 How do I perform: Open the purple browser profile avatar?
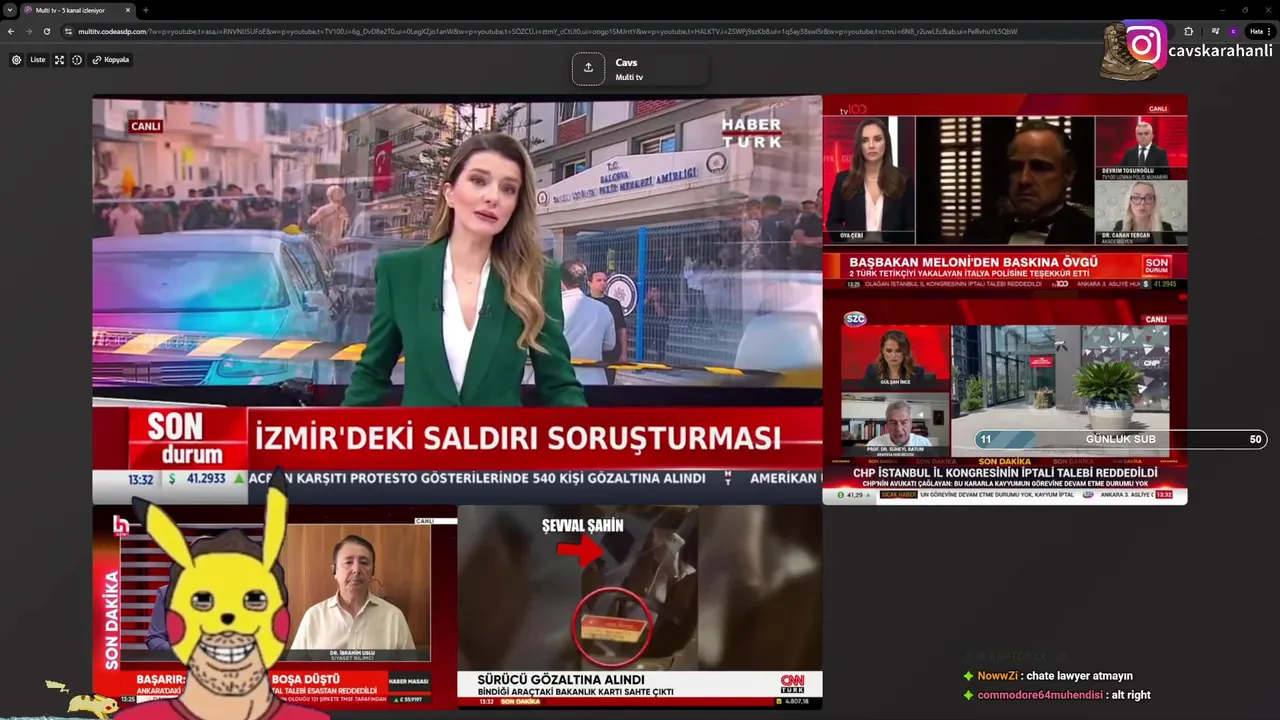click(x=1234, y=31)
